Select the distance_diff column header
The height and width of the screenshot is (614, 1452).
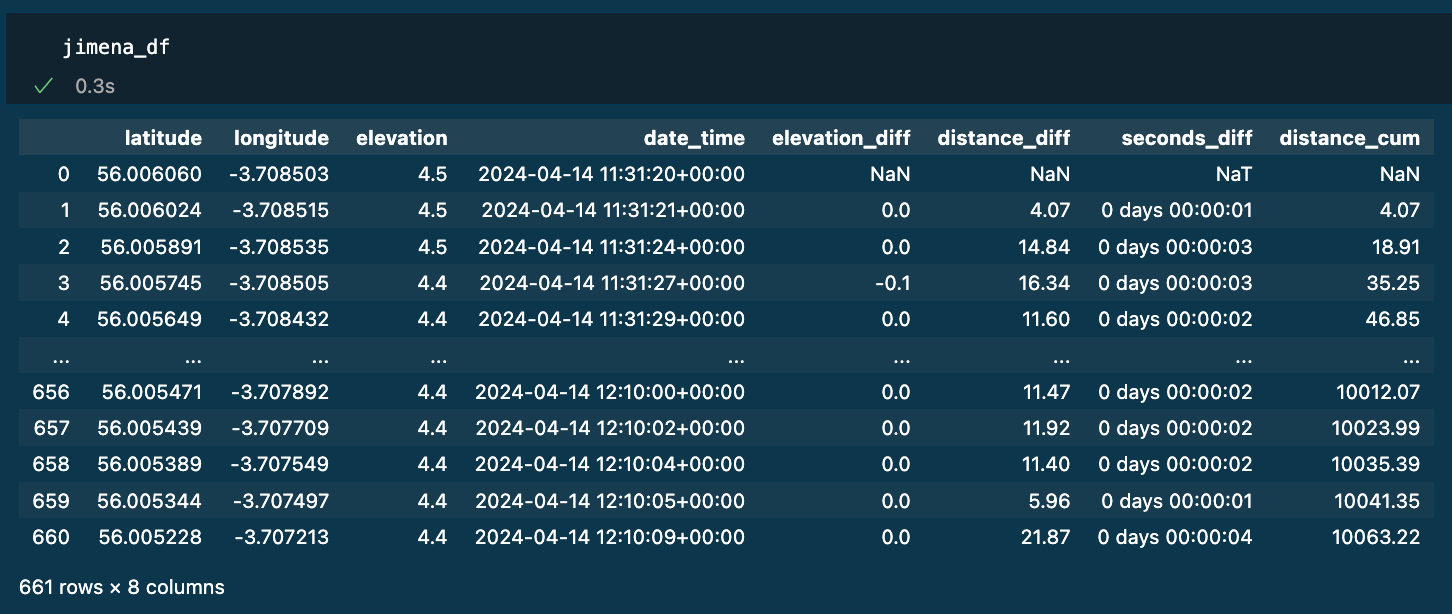[1003, 138]
